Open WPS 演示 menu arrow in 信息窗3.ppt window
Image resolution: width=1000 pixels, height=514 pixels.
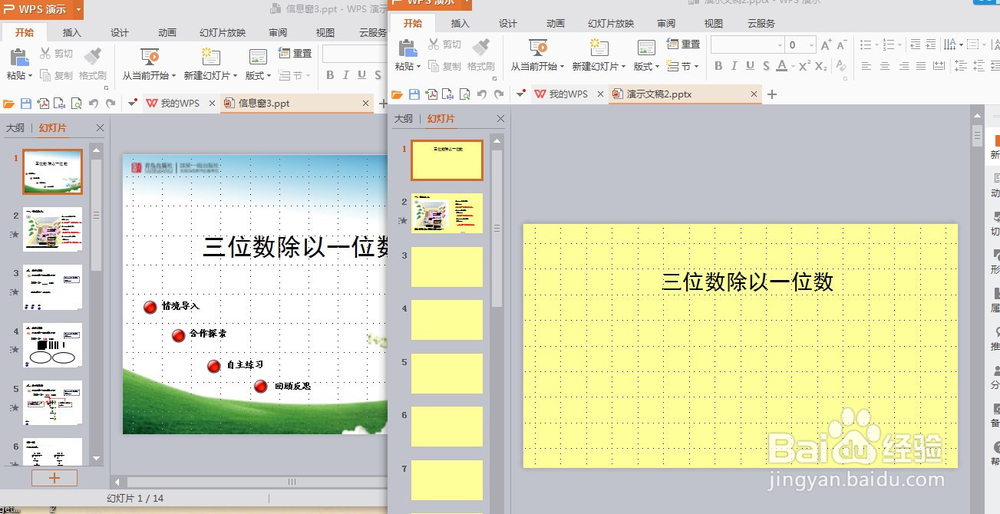(78, 10)
